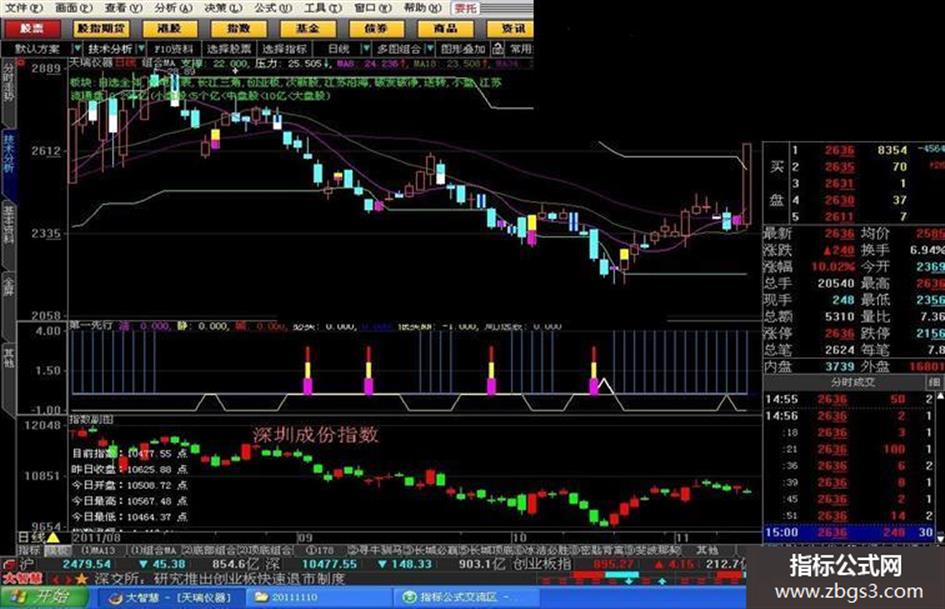Click 选择股票 toolbar item

click(x=229, y=49)
